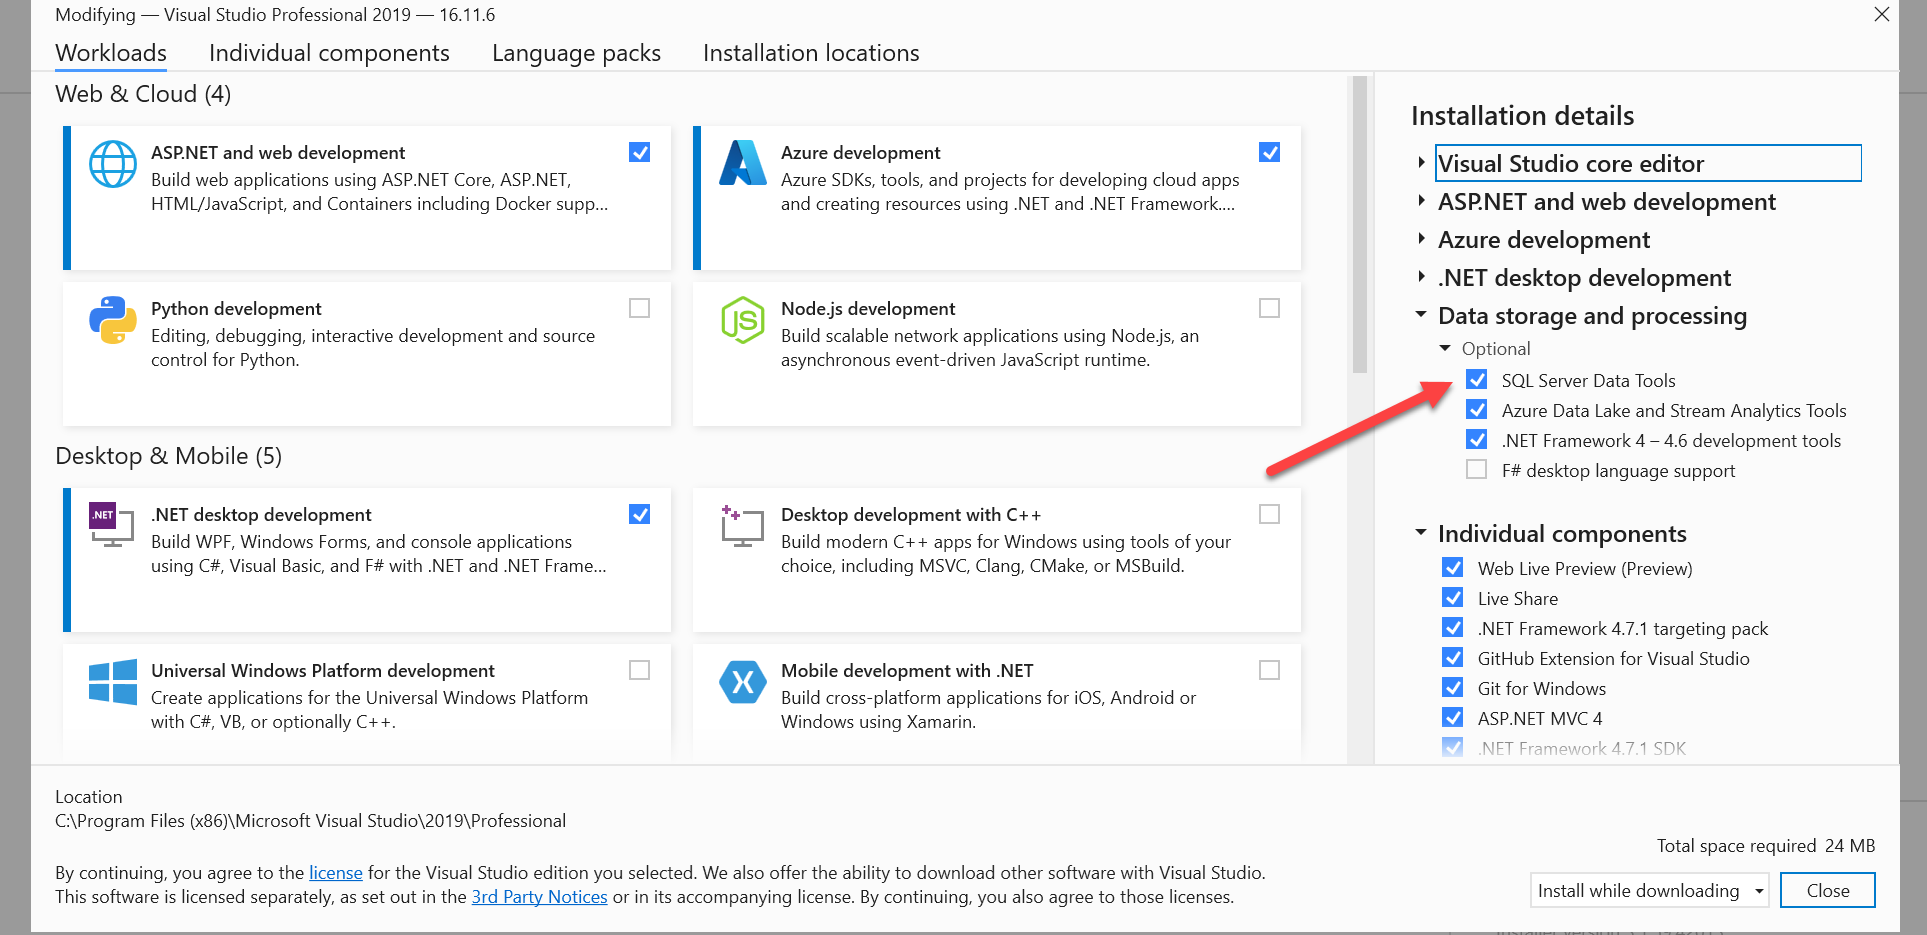Screen dimensions: 1927x935
Task: Uncheck Web Live Preview (Preview) component
Action: 1453,567
